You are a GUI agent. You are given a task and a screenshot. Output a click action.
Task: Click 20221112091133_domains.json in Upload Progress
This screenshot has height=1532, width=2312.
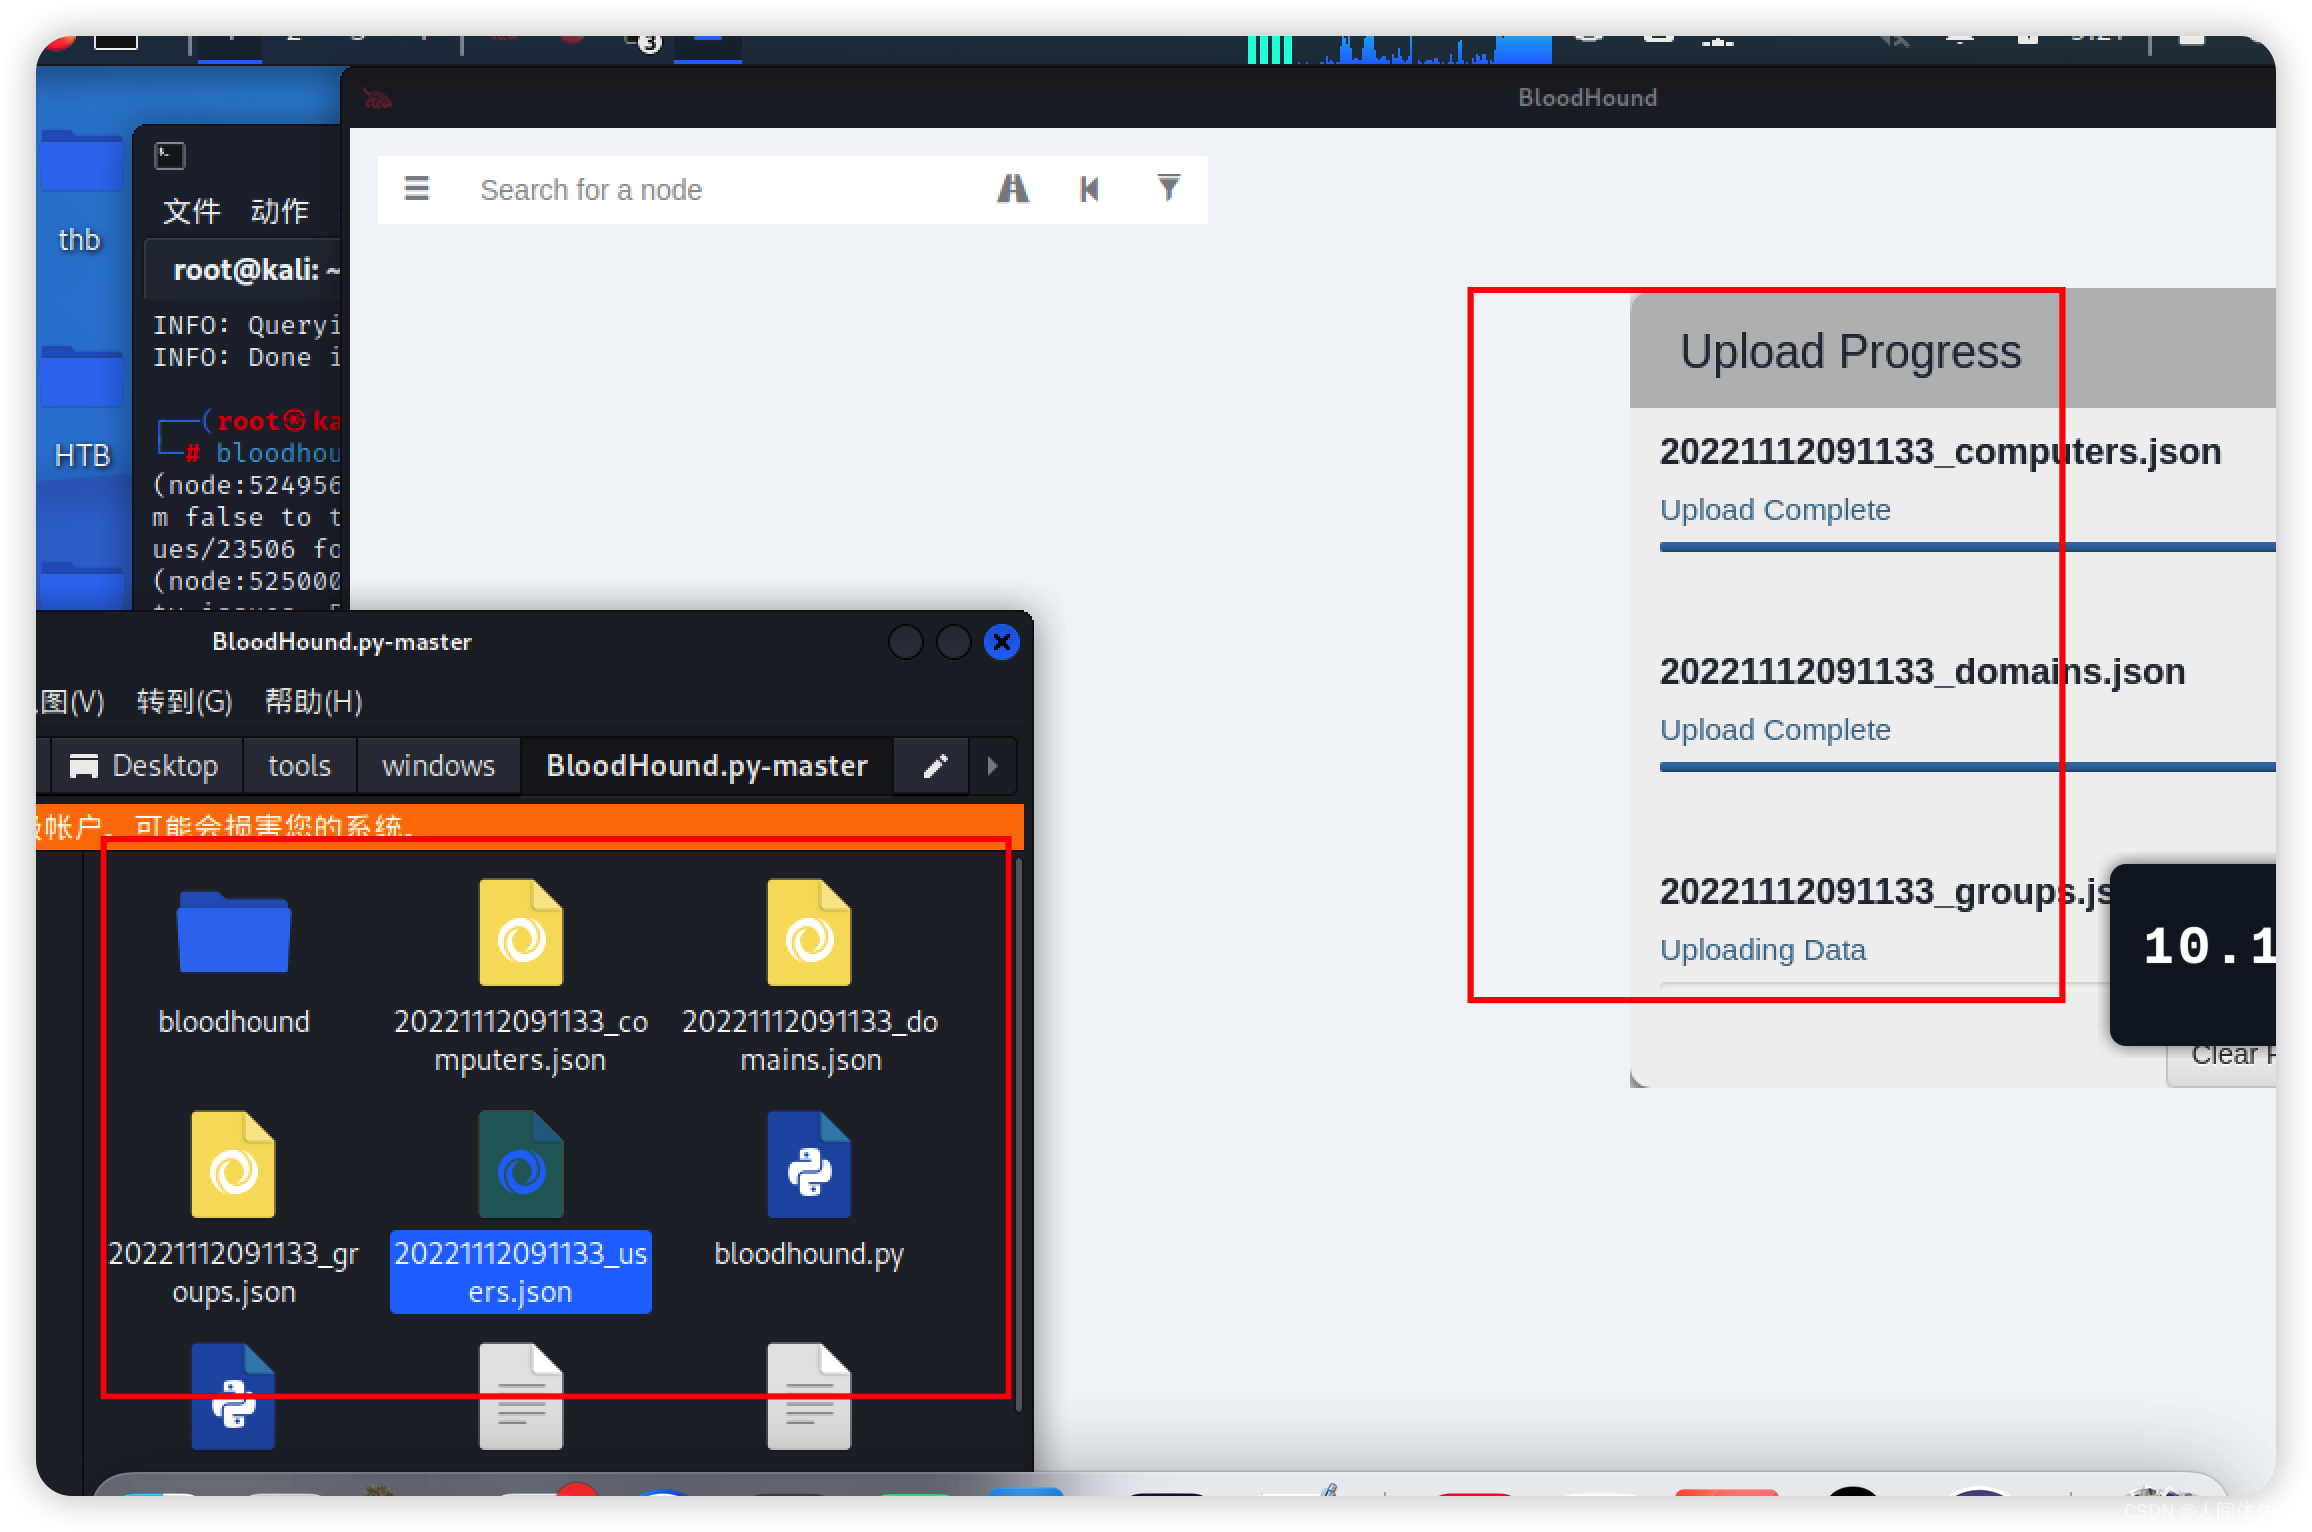tap(1922, 672)
